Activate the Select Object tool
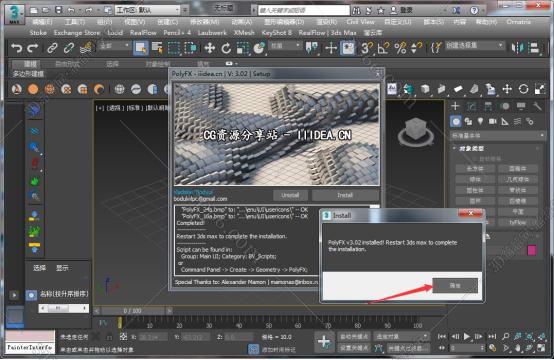Screen dimensions: 554x360 [x=141, y=48]
